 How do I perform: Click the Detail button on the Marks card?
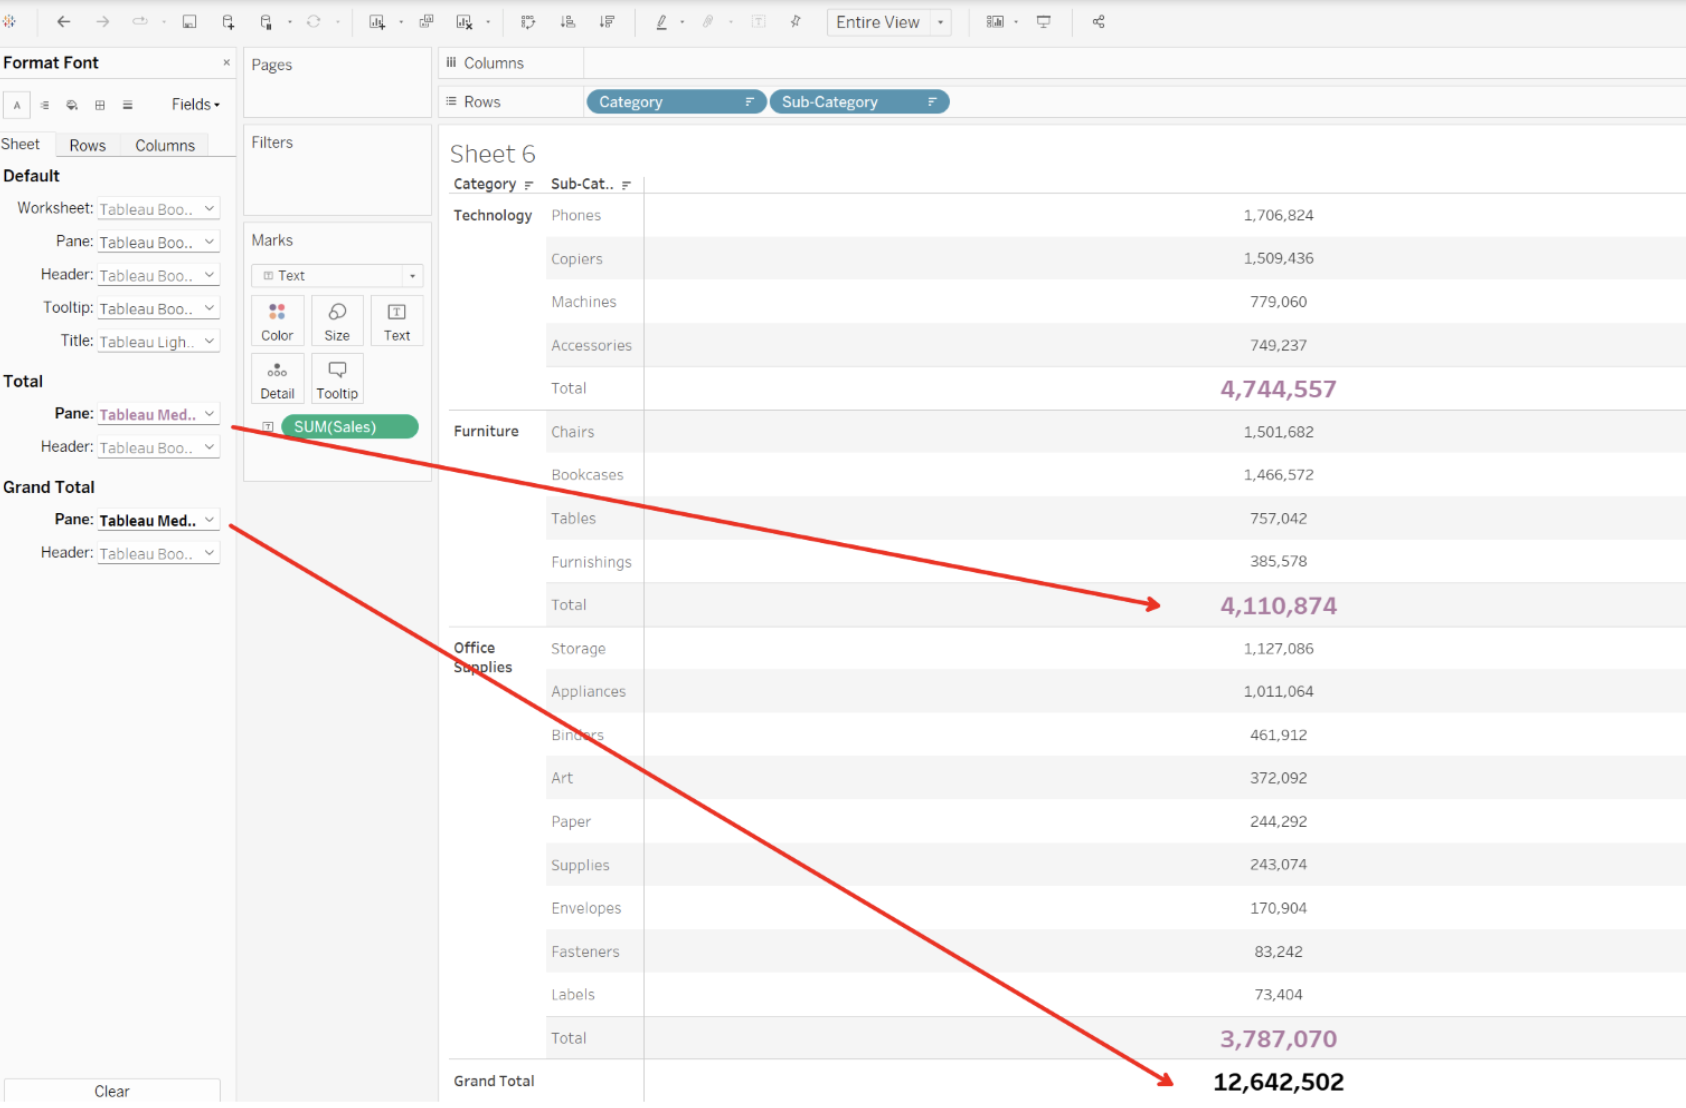277,378
